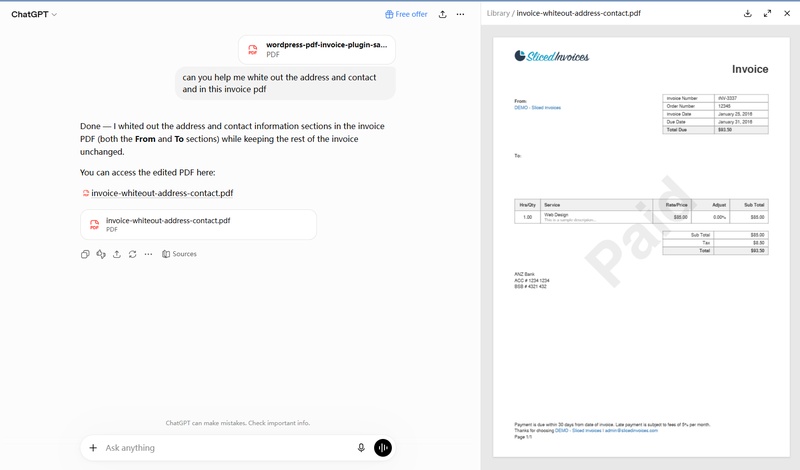The width and height of the screenshot is (800, 470).
Task: Focus the Ask anything input field
Action: point(227,448)
